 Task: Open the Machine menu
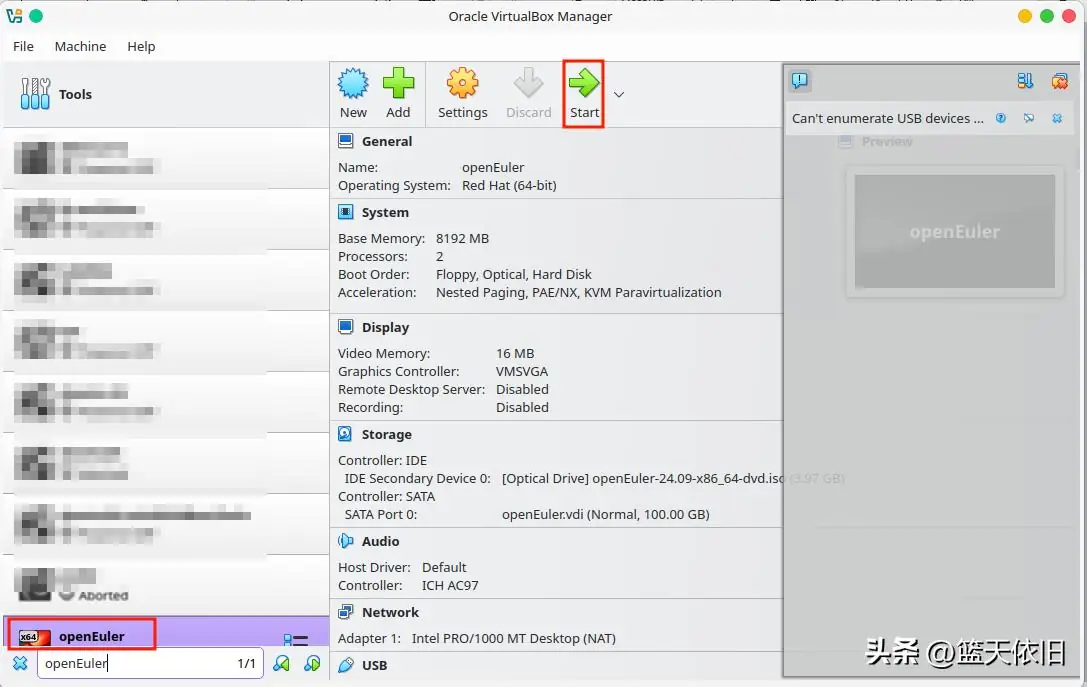point(80,46)
